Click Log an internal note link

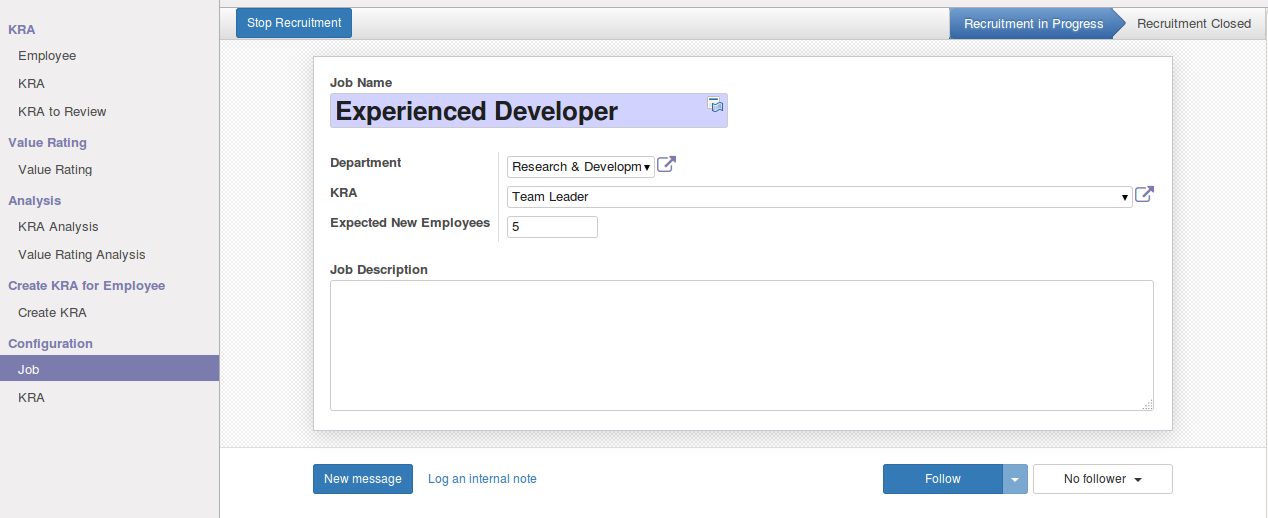[482, 479]
